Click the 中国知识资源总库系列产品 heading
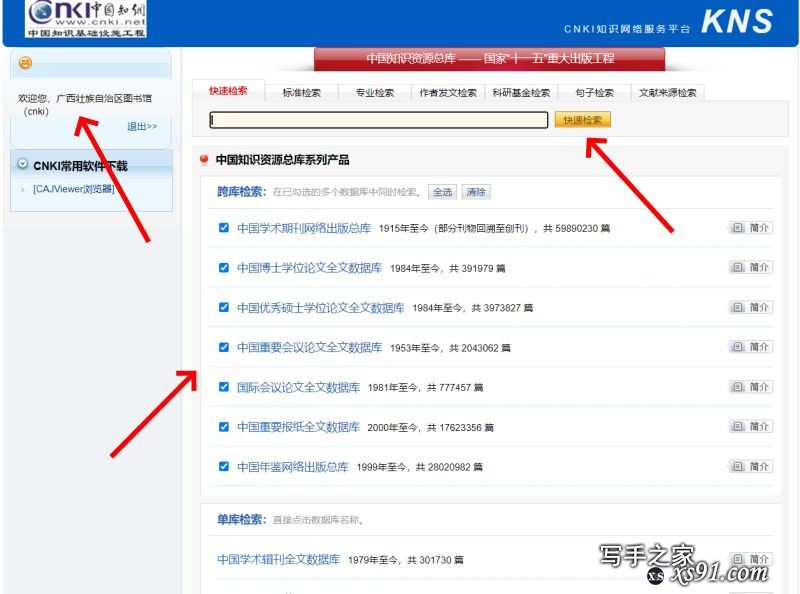This screenshot has height=594, width=800. tap(282, 160)
